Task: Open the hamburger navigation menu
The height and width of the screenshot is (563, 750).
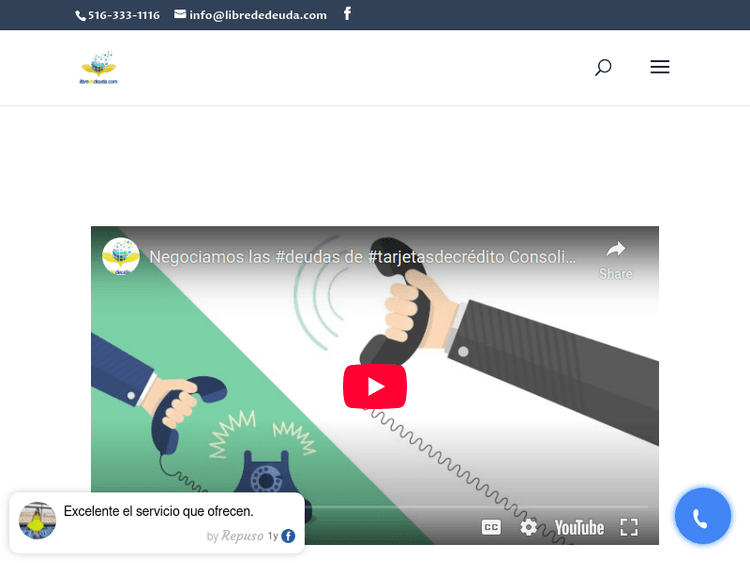Action: [659, 68]
